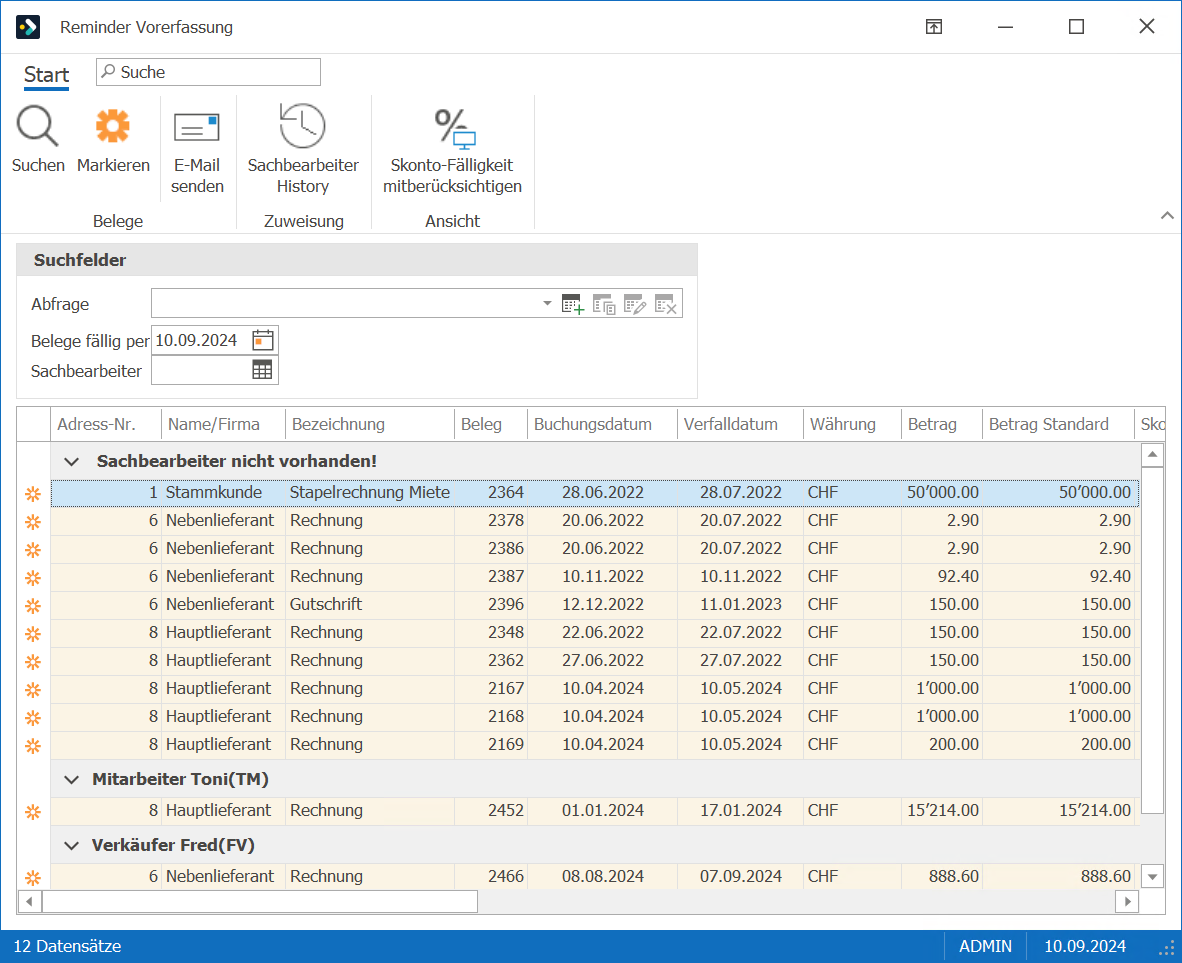This screenshot has width=1182, height=963.
Task: Click the orange Markieren gear icon
Action: click(112, 126)
